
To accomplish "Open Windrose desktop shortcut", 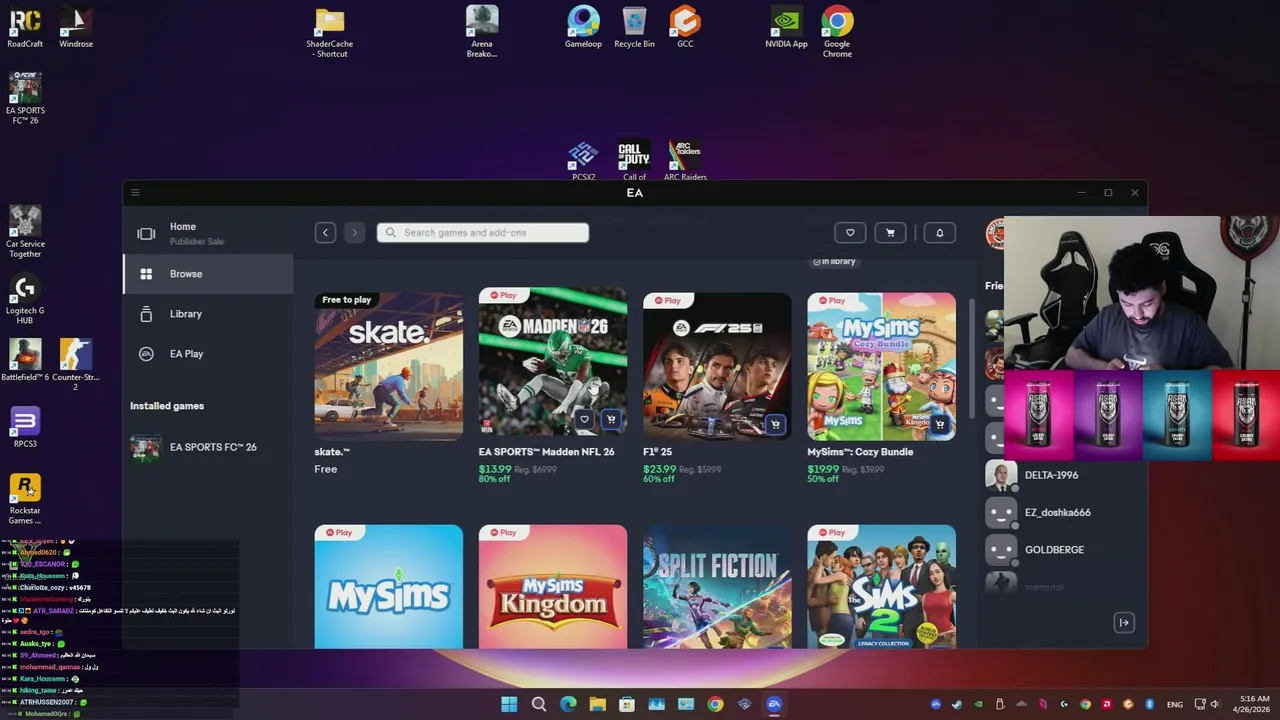I will [x=76, y=28].
